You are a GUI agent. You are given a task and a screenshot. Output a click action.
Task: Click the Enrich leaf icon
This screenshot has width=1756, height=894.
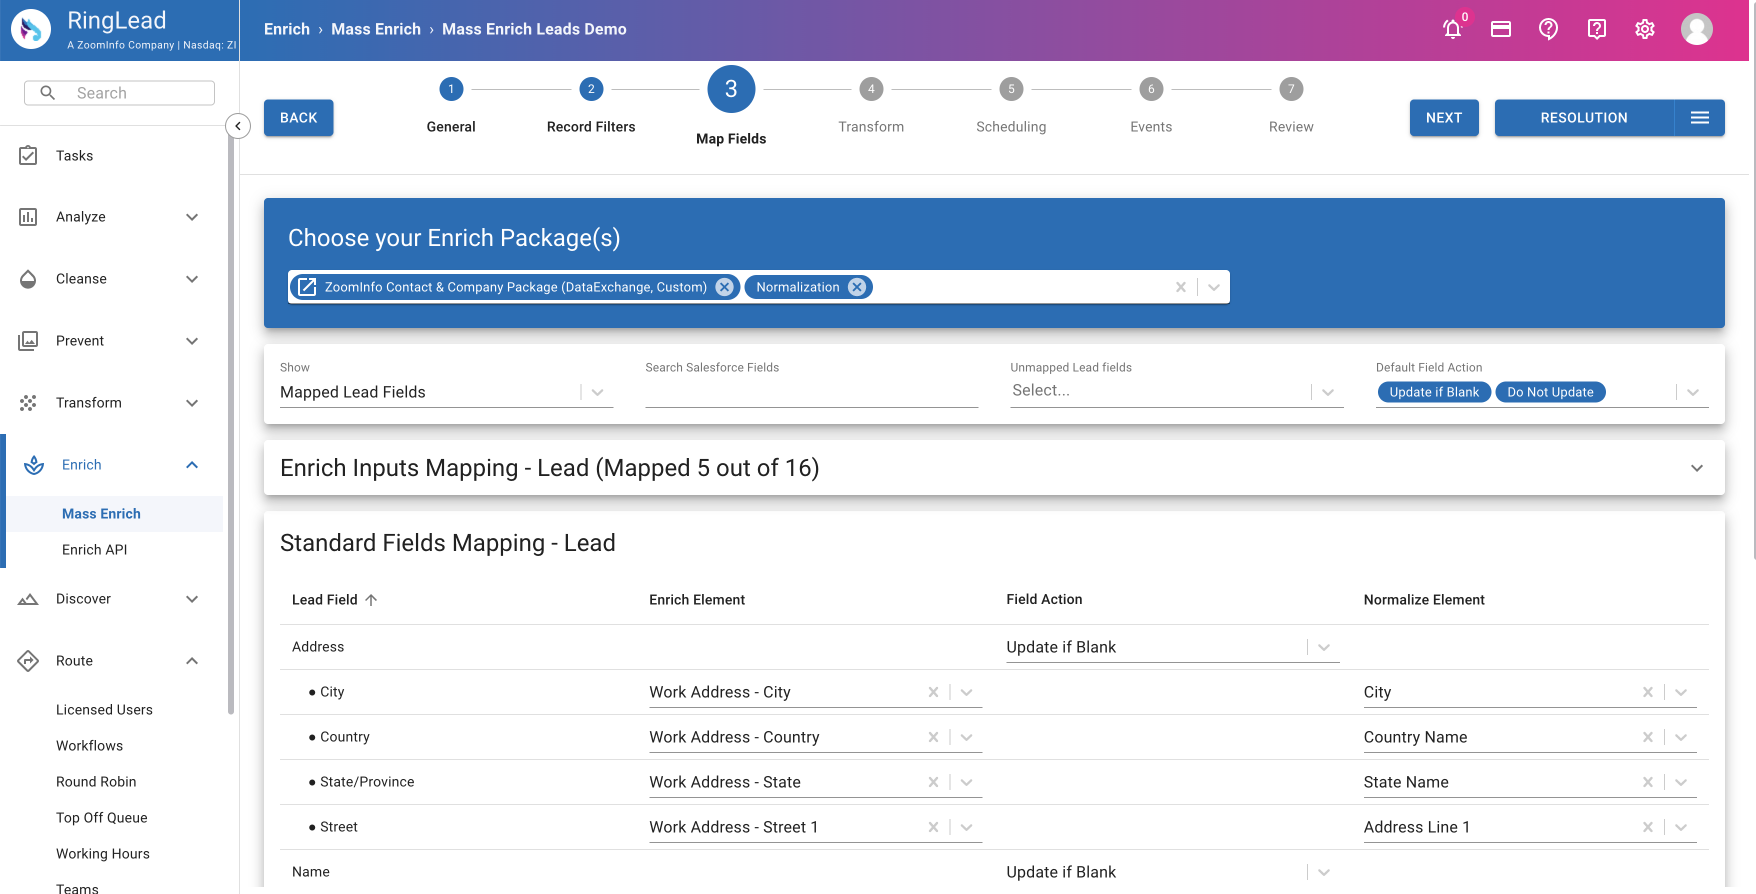coord(34,465)
